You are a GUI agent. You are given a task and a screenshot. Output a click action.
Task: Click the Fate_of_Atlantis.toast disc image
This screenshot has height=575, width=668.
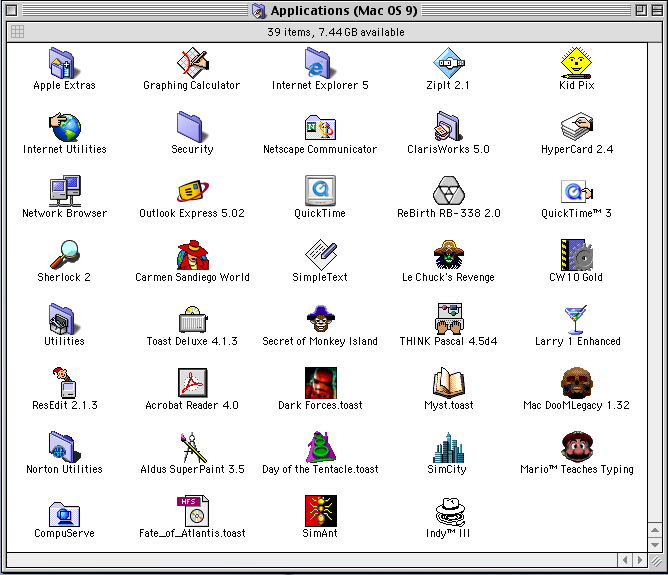[x=192, y=510]
